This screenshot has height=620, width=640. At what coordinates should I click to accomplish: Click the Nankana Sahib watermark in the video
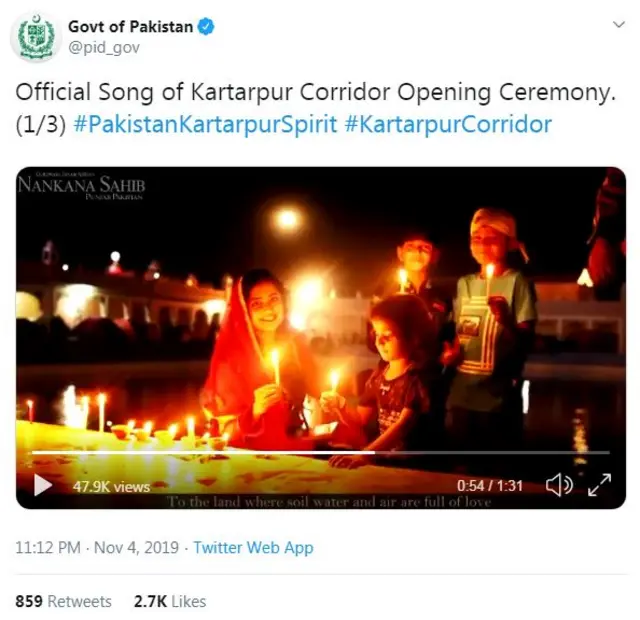point(82,186)
